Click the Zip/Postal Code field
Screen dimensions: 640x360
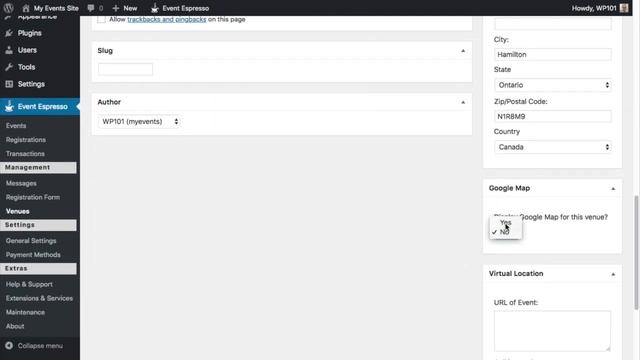[x=553, y=116]
